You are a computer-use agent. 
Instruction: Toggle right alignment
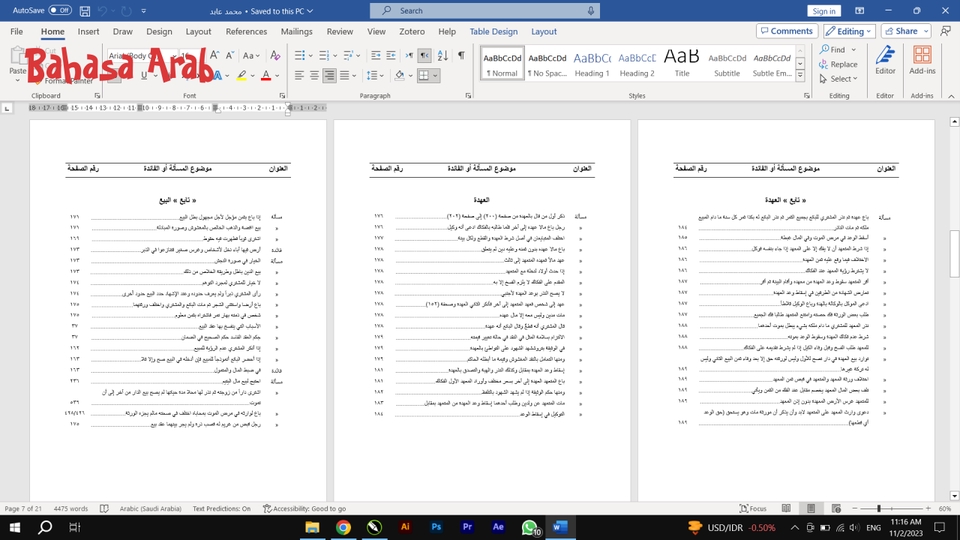(x=329, y=75)
